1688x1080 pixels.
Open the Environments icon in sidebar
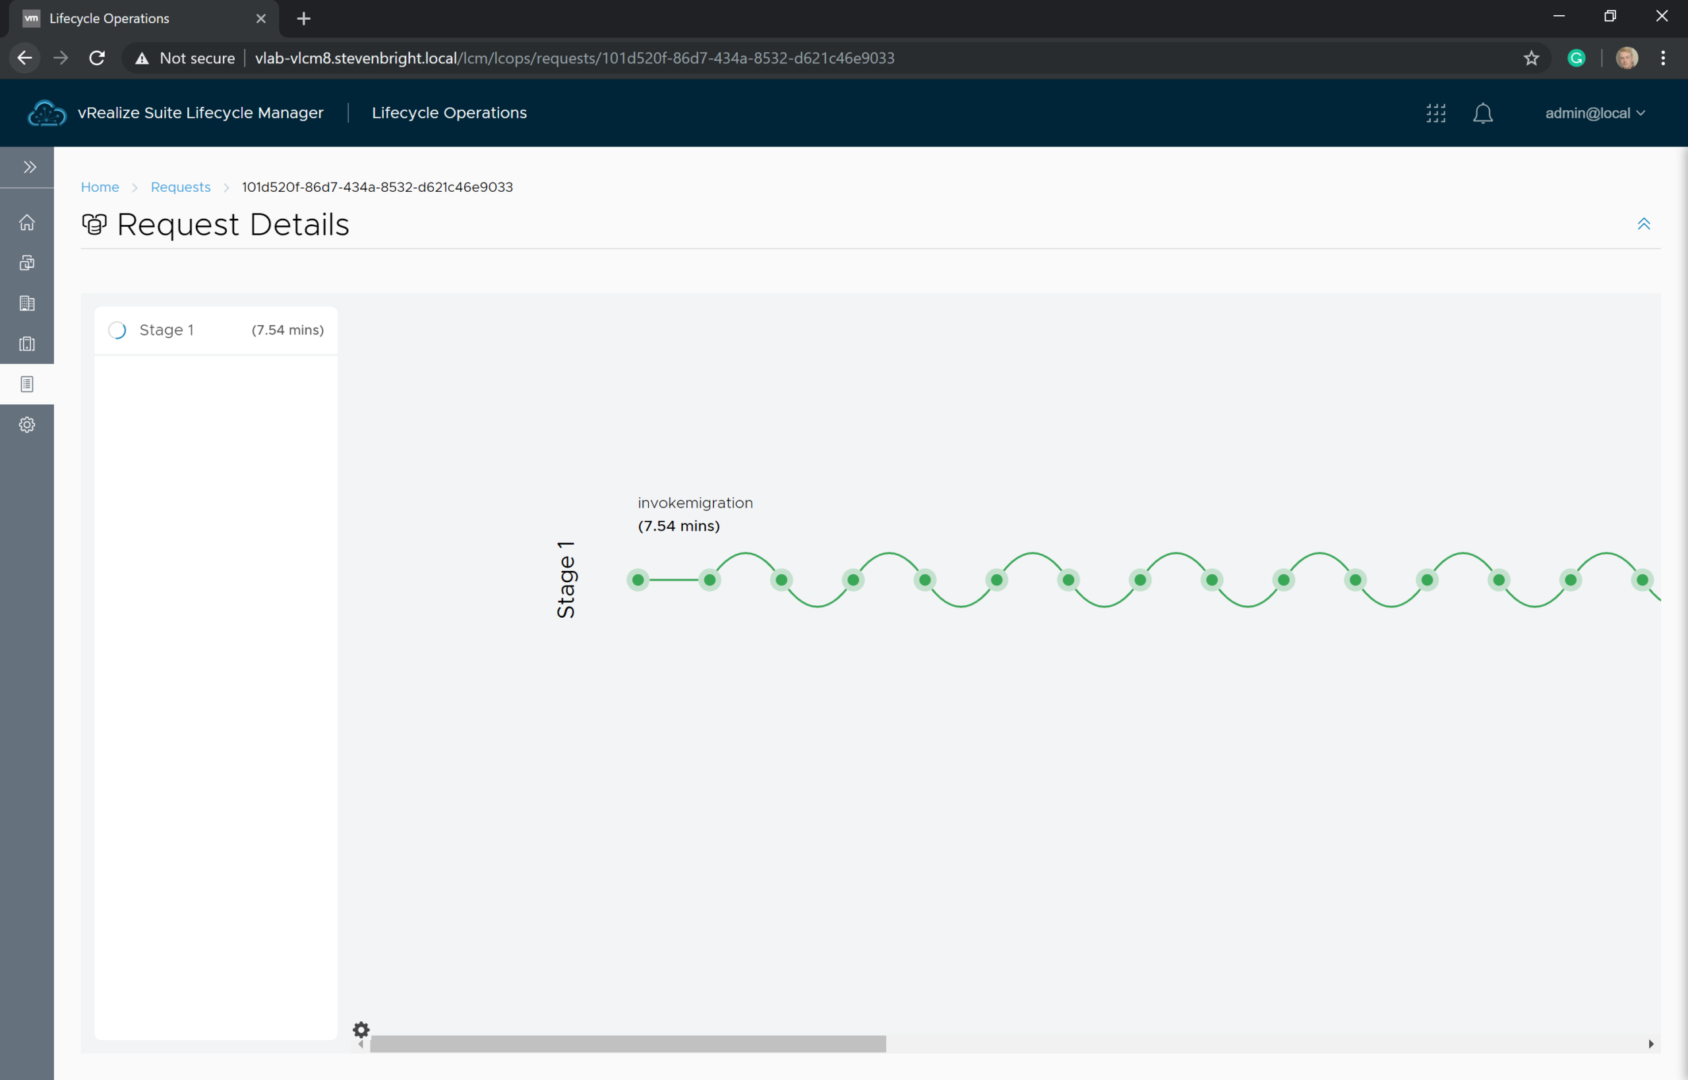[27, 263]
